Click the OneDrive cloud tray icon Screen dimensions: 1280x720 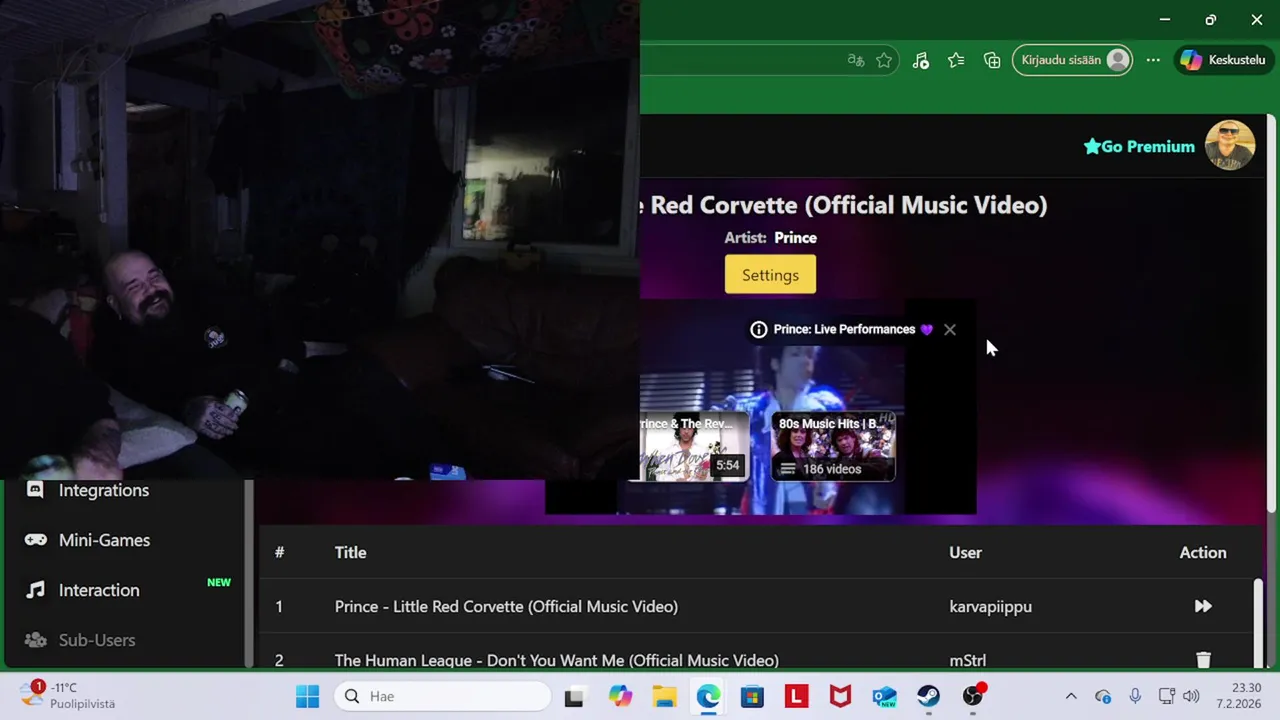(1103, 696)
